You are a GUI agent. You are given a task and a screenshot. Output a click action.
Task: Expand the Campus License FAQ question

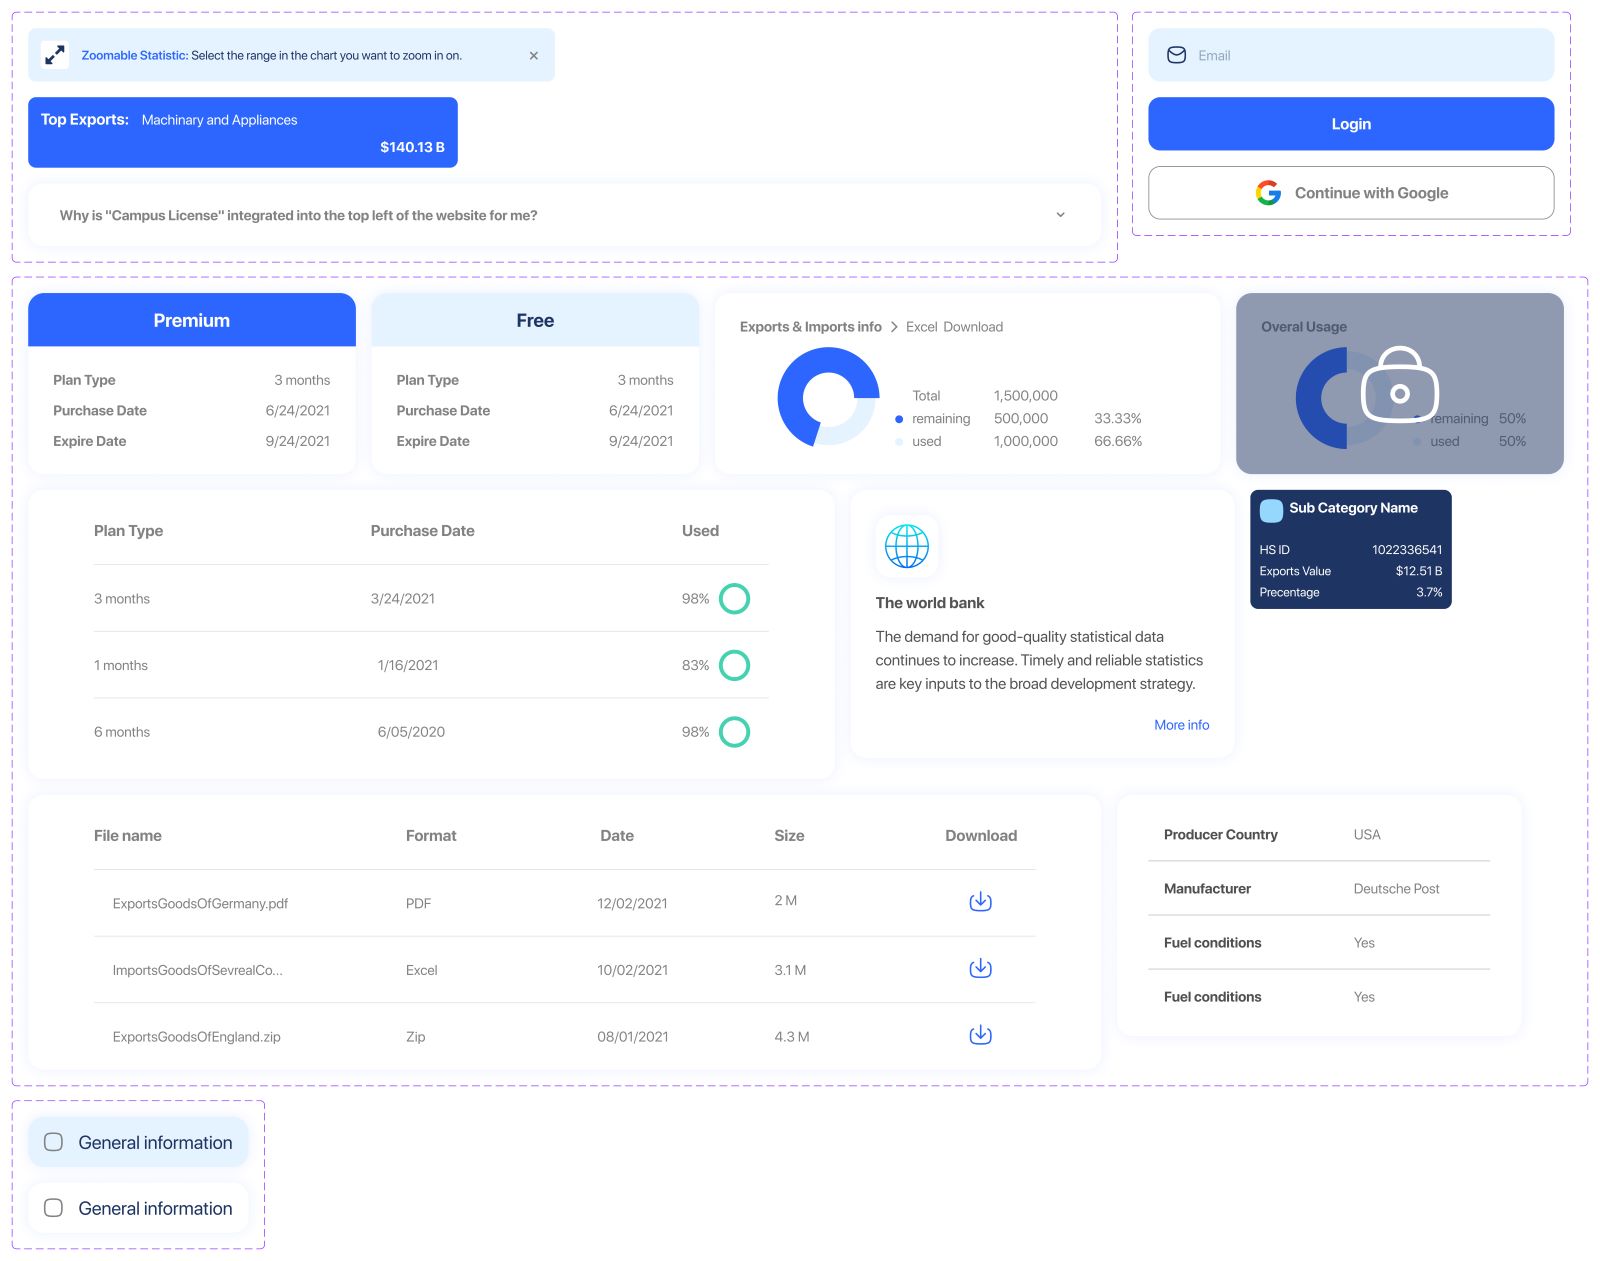pyautogui.click(x=1062, y=215)
